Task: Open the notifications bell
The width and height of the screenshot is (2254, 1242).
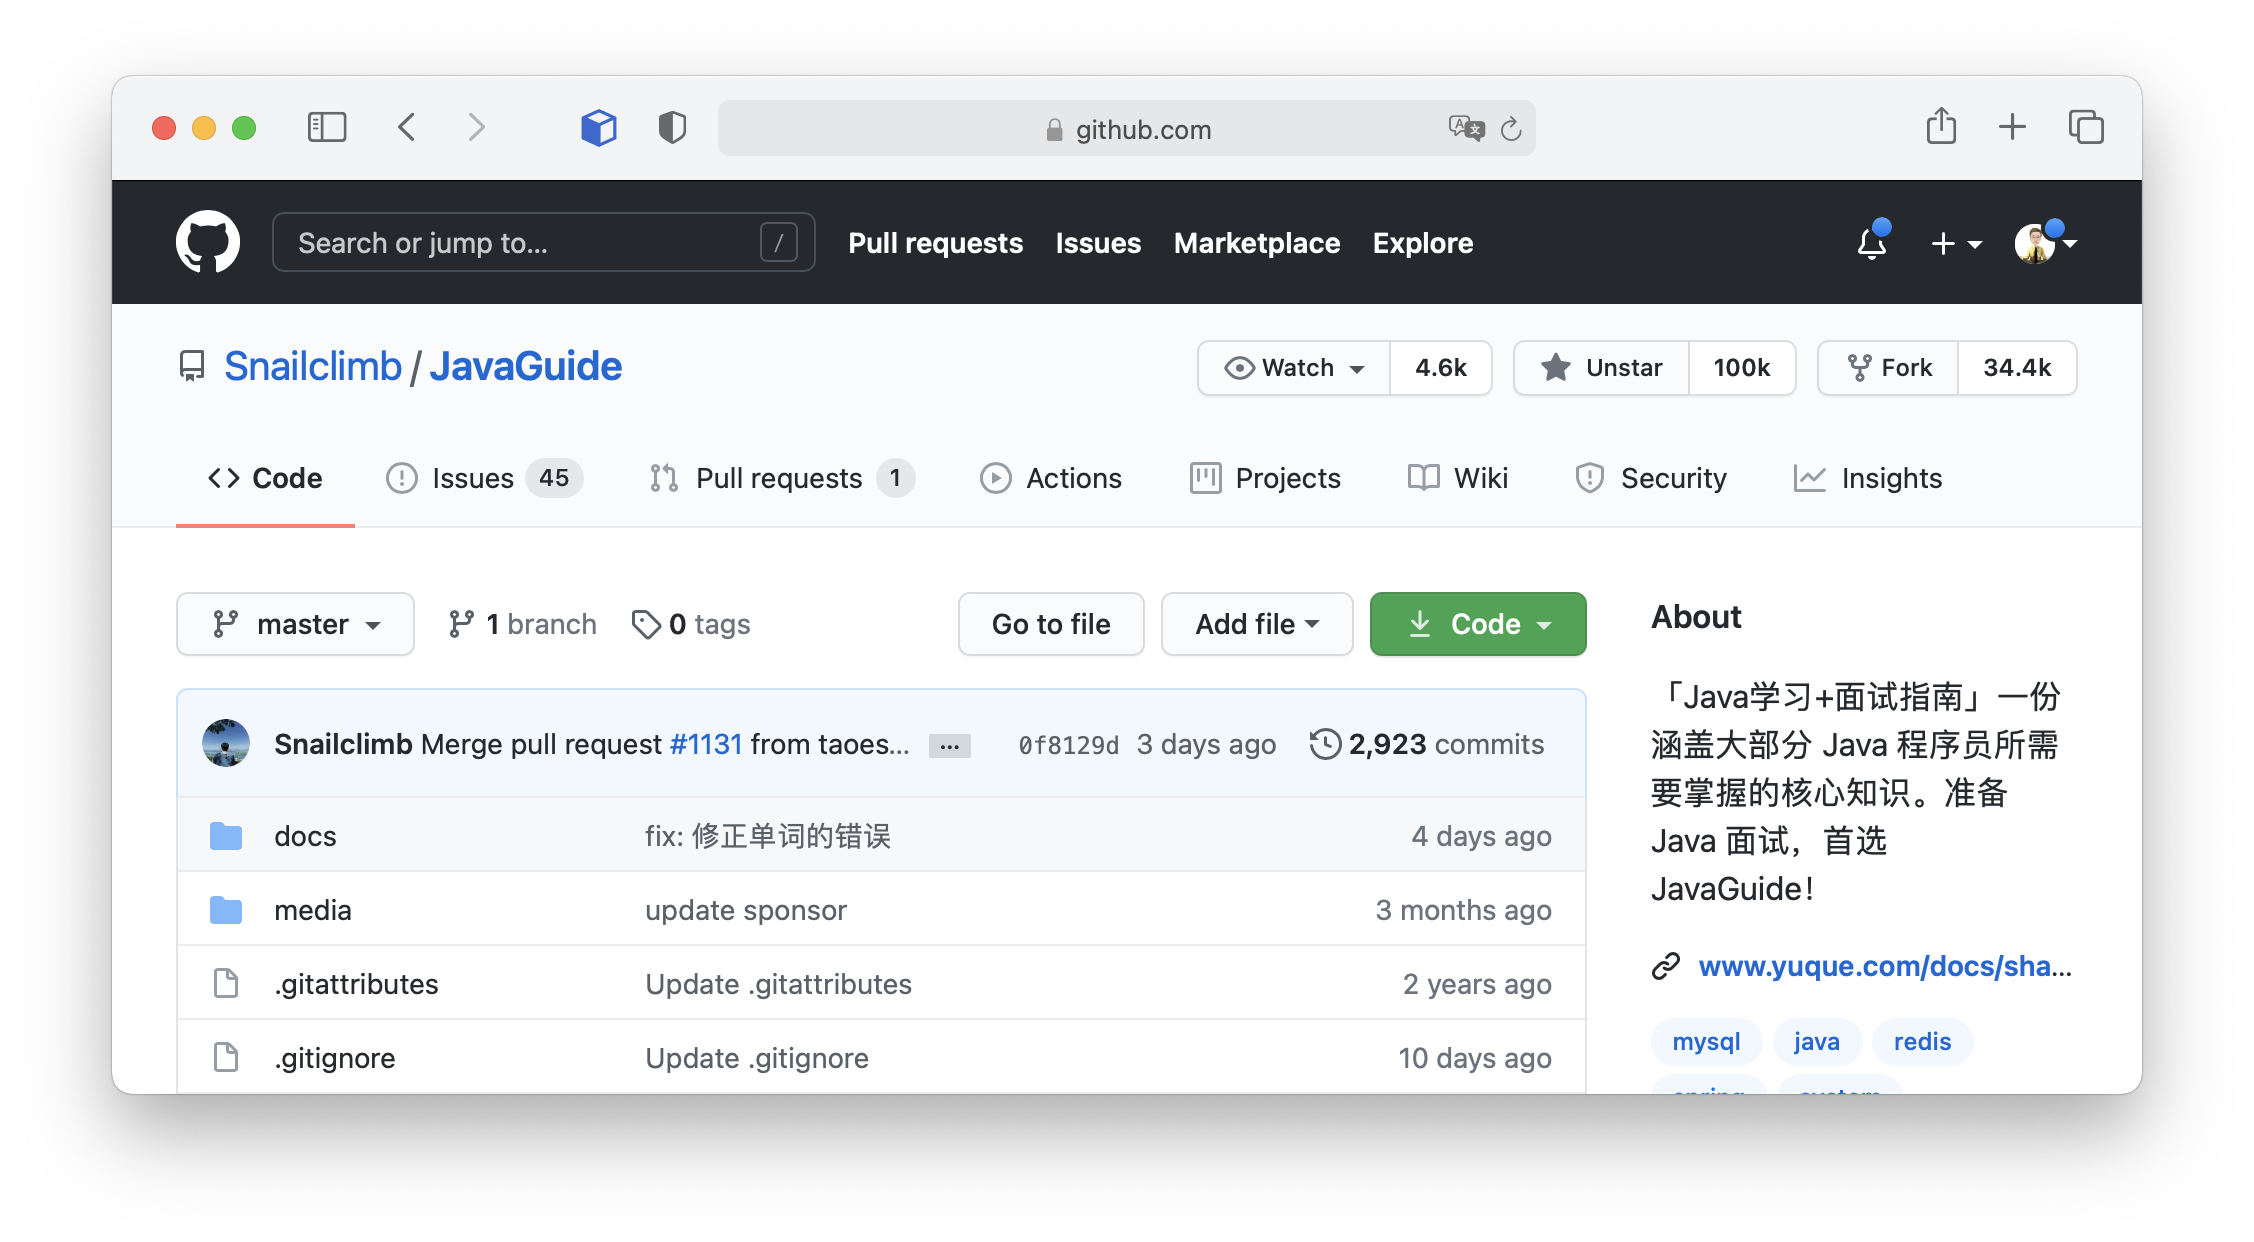Action: 1872,243
